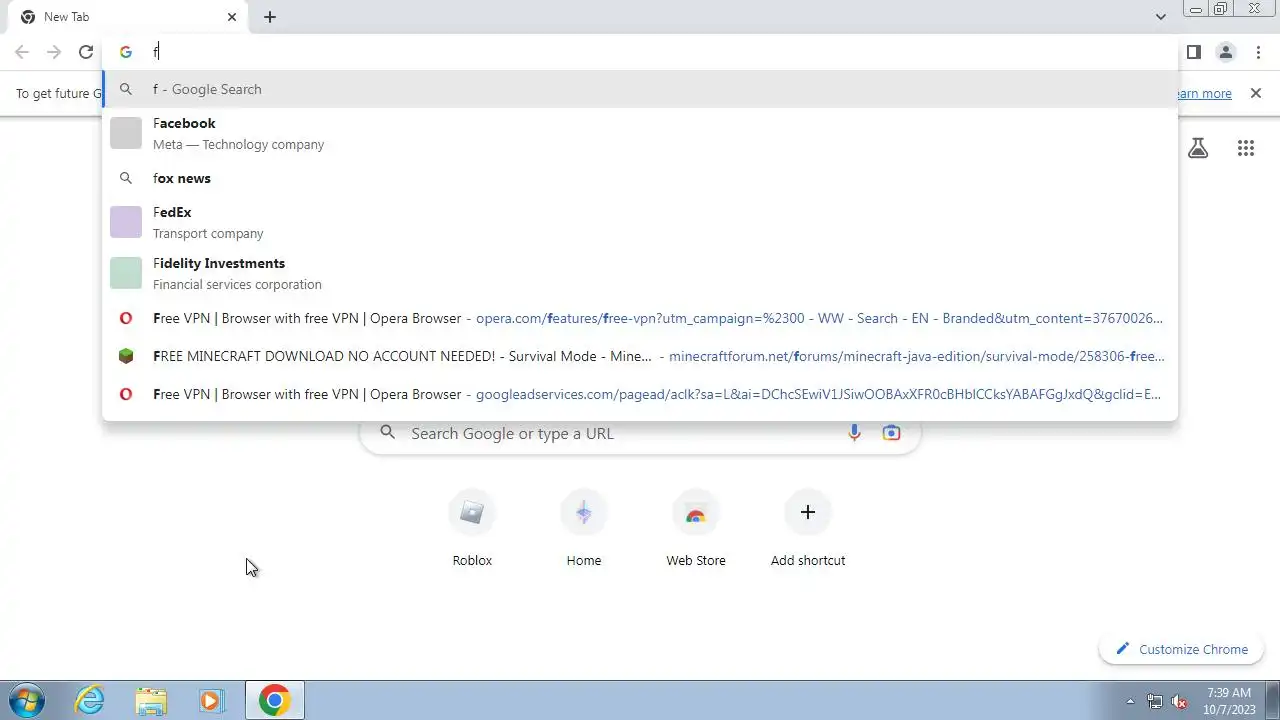The image size is (1280, 720).
Task: Open a new tab with the plus button
Action: click(270, 17)
